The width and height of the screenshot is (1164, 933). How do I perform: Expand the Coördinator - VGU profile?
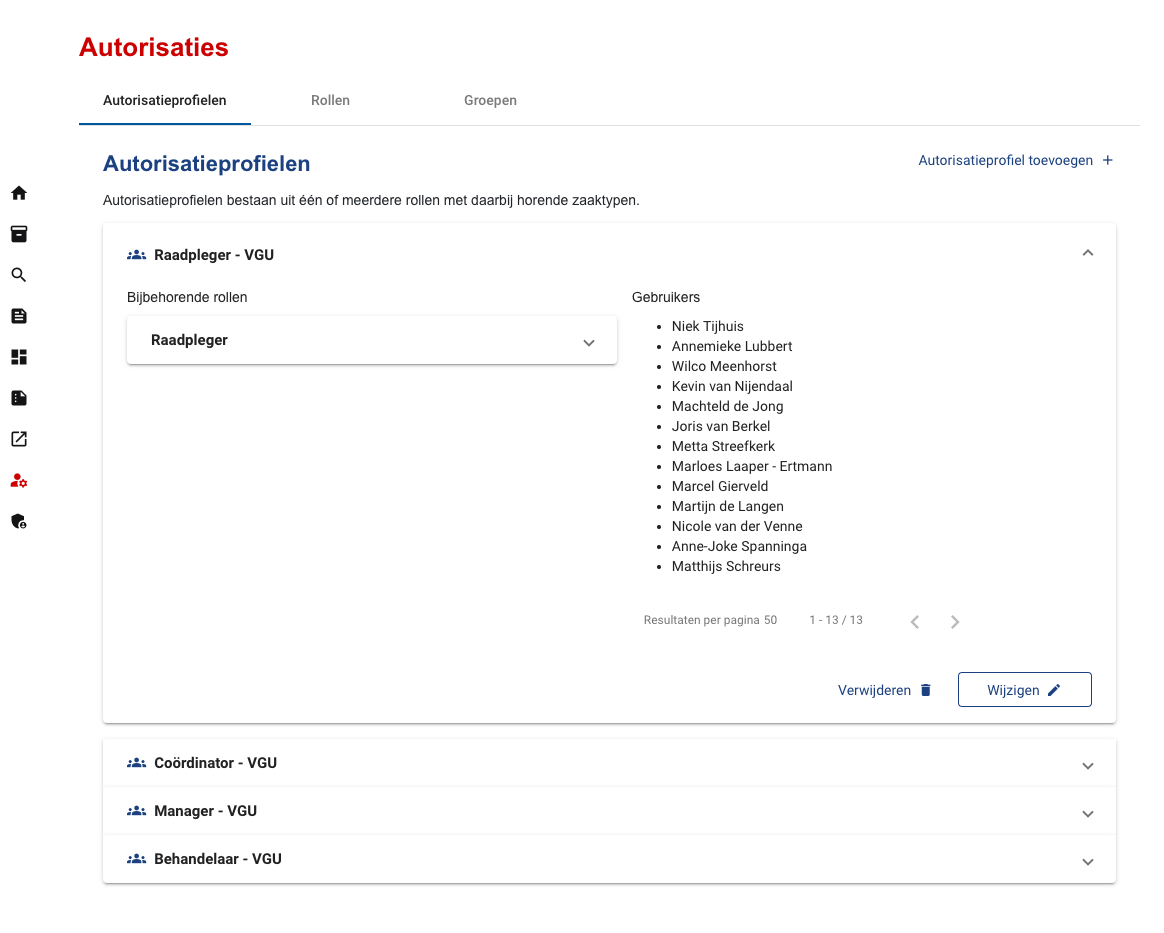[x=1088, y=766]
